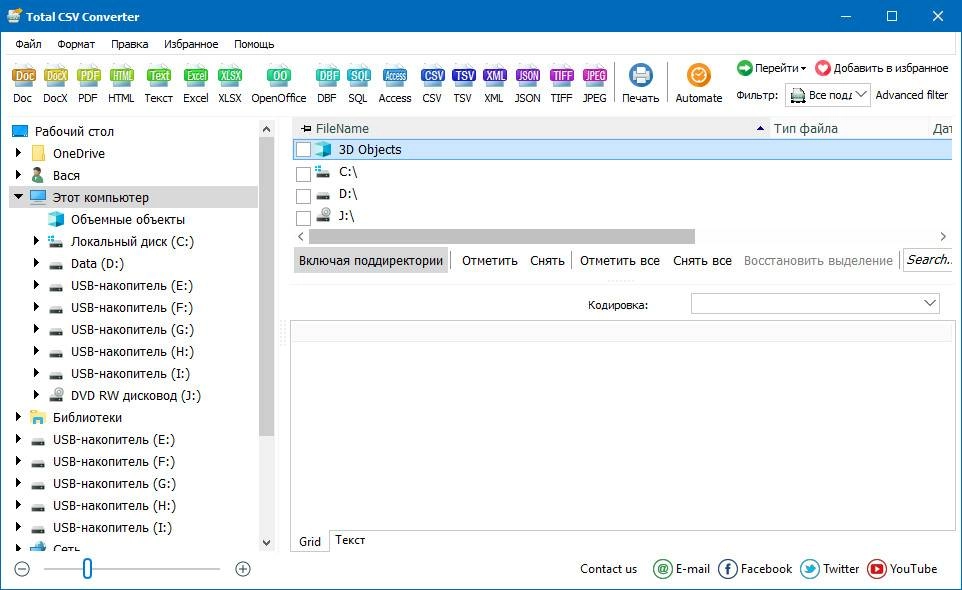Viewport: 962px width, 590px height.
Task: Open the Advanced filter link
Action: tap(912, 95)
